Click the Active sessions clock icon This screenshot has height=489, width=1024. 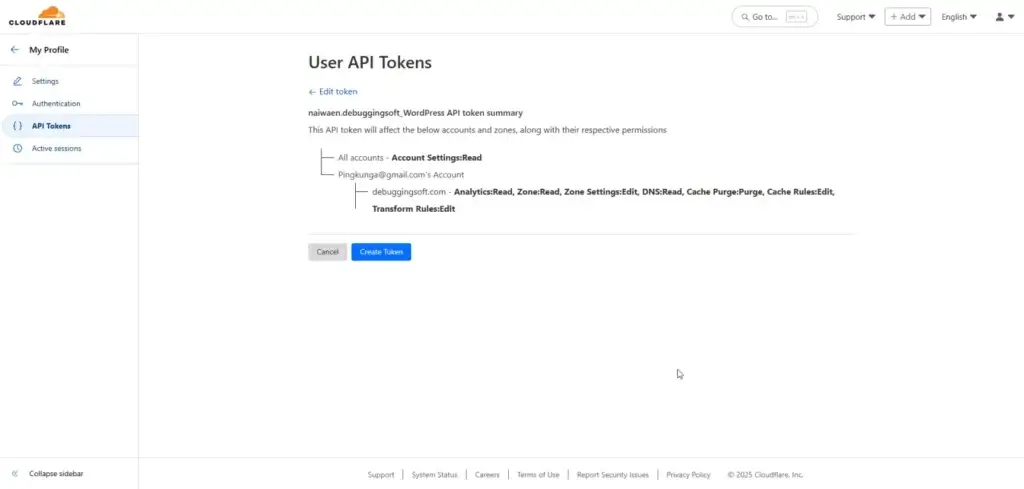18,148
